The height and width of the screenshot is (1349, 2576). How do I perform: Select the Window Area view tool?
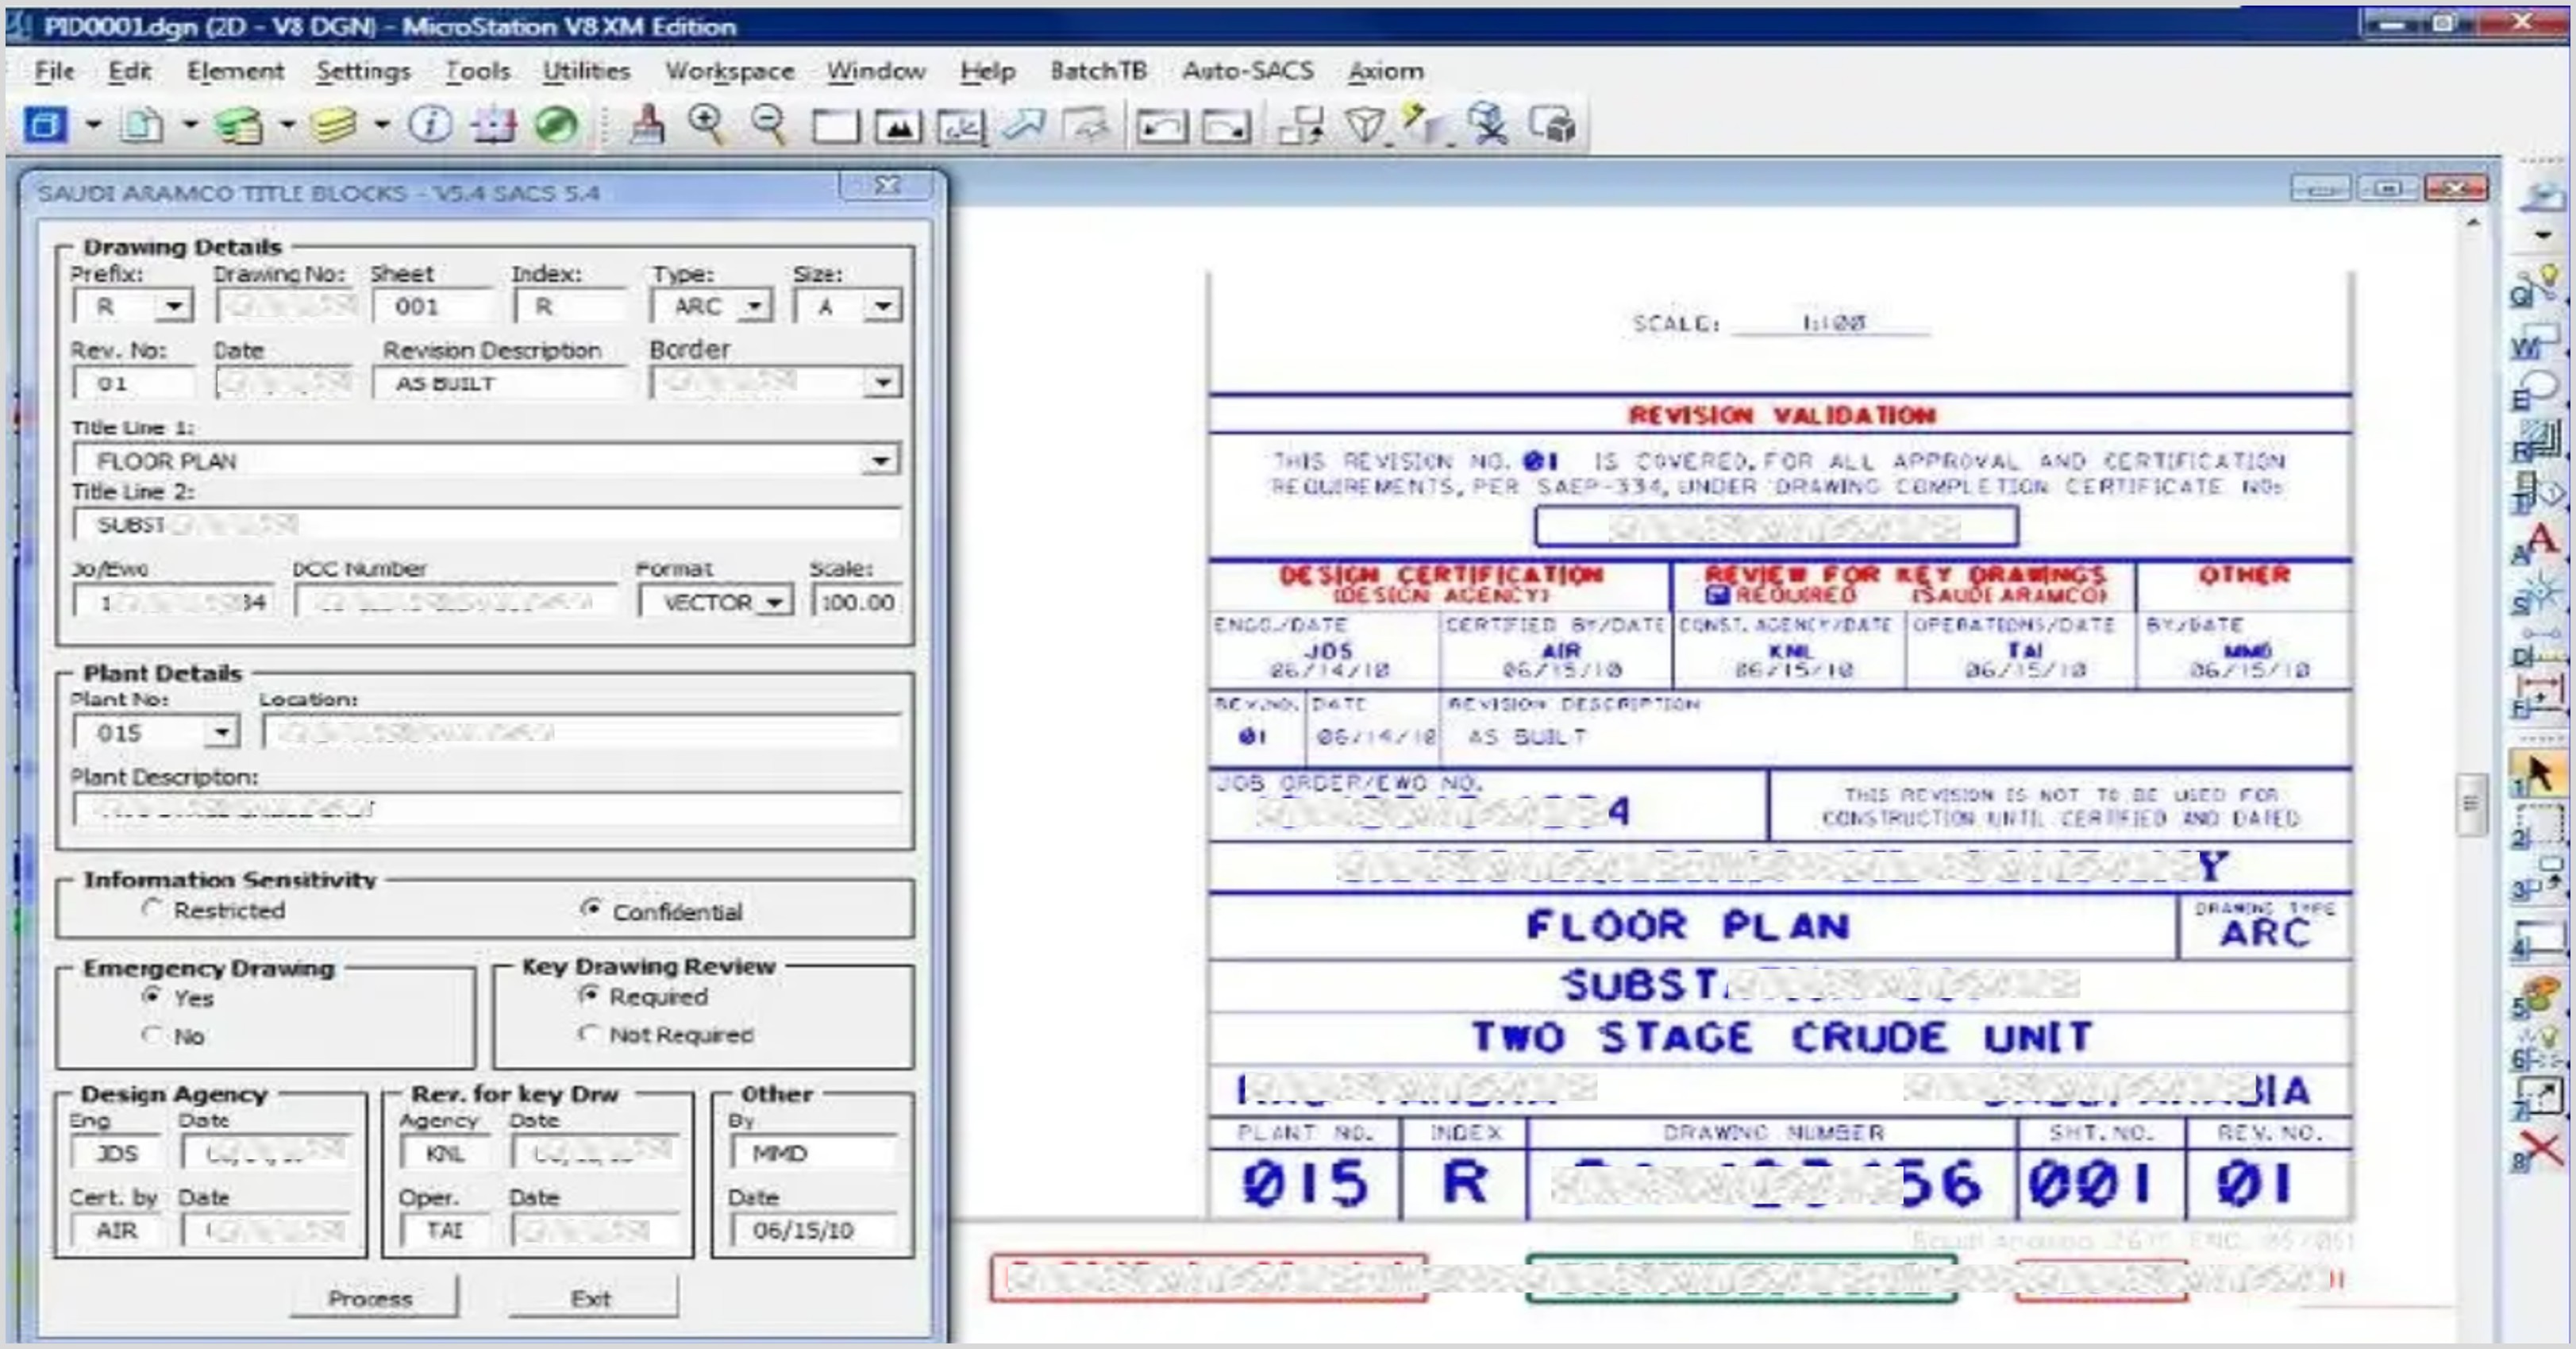coord(835,127)
